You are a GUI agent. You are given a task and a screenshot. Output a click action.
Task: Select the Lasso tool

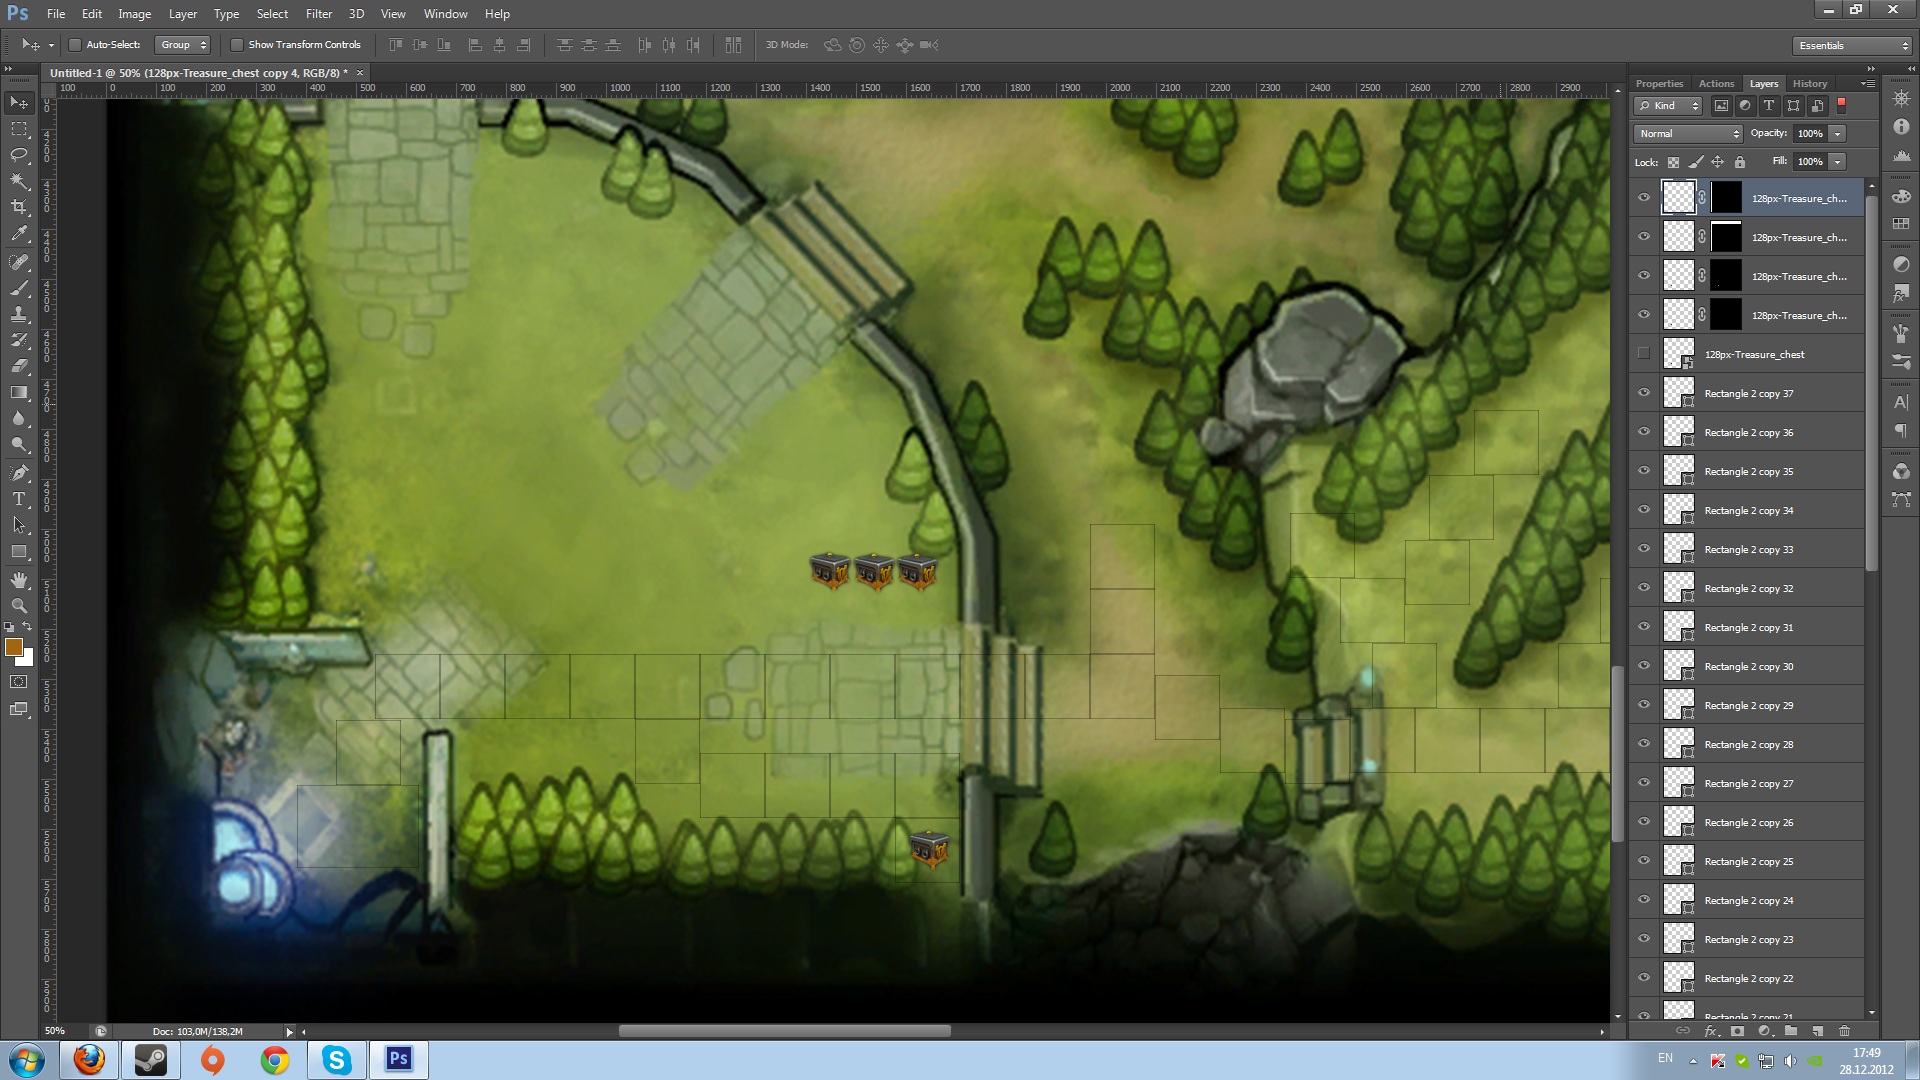pyautogui.click(x=19, y=155)
